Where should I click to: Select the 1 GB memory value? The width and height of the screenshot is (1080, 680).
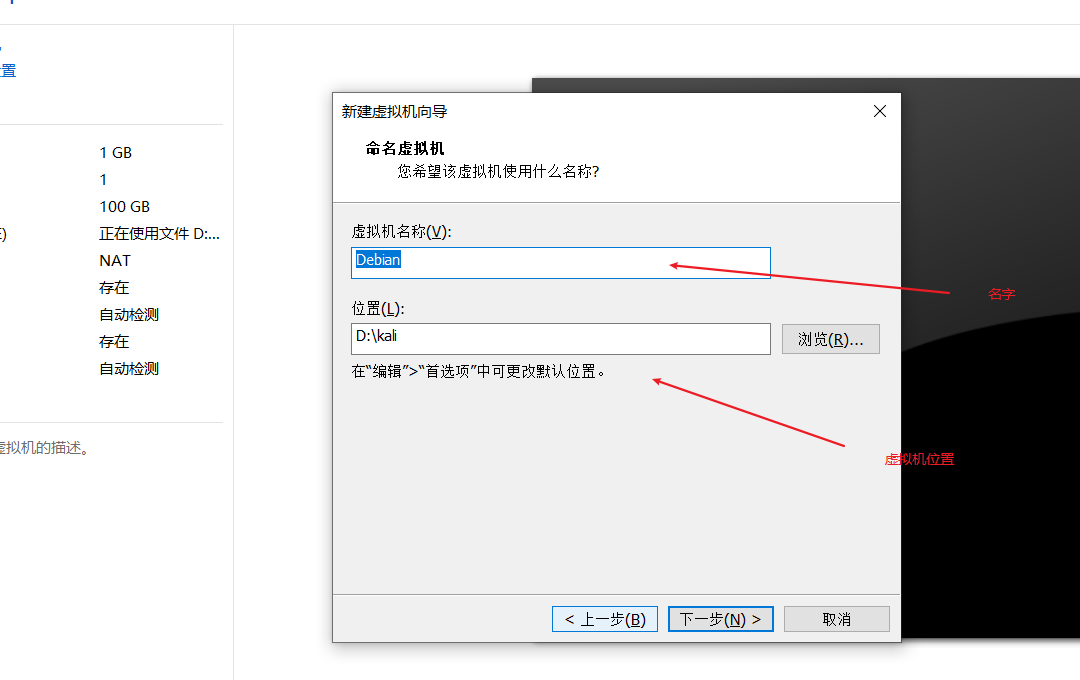click(116, 152)
